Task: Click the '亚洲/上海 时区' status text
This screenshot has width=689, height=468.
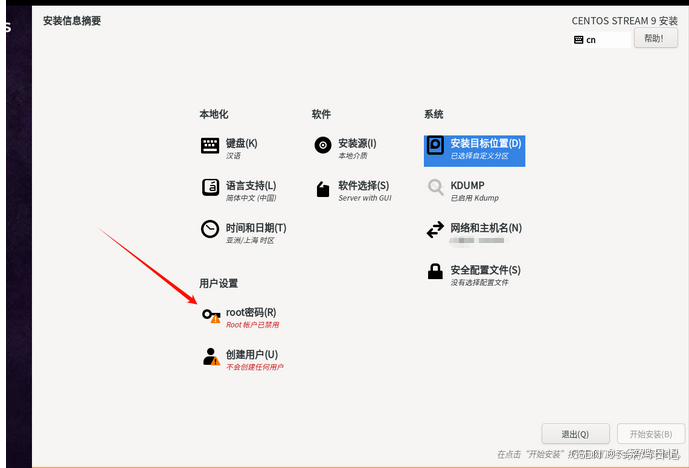Action: click(x=250, y=240)
